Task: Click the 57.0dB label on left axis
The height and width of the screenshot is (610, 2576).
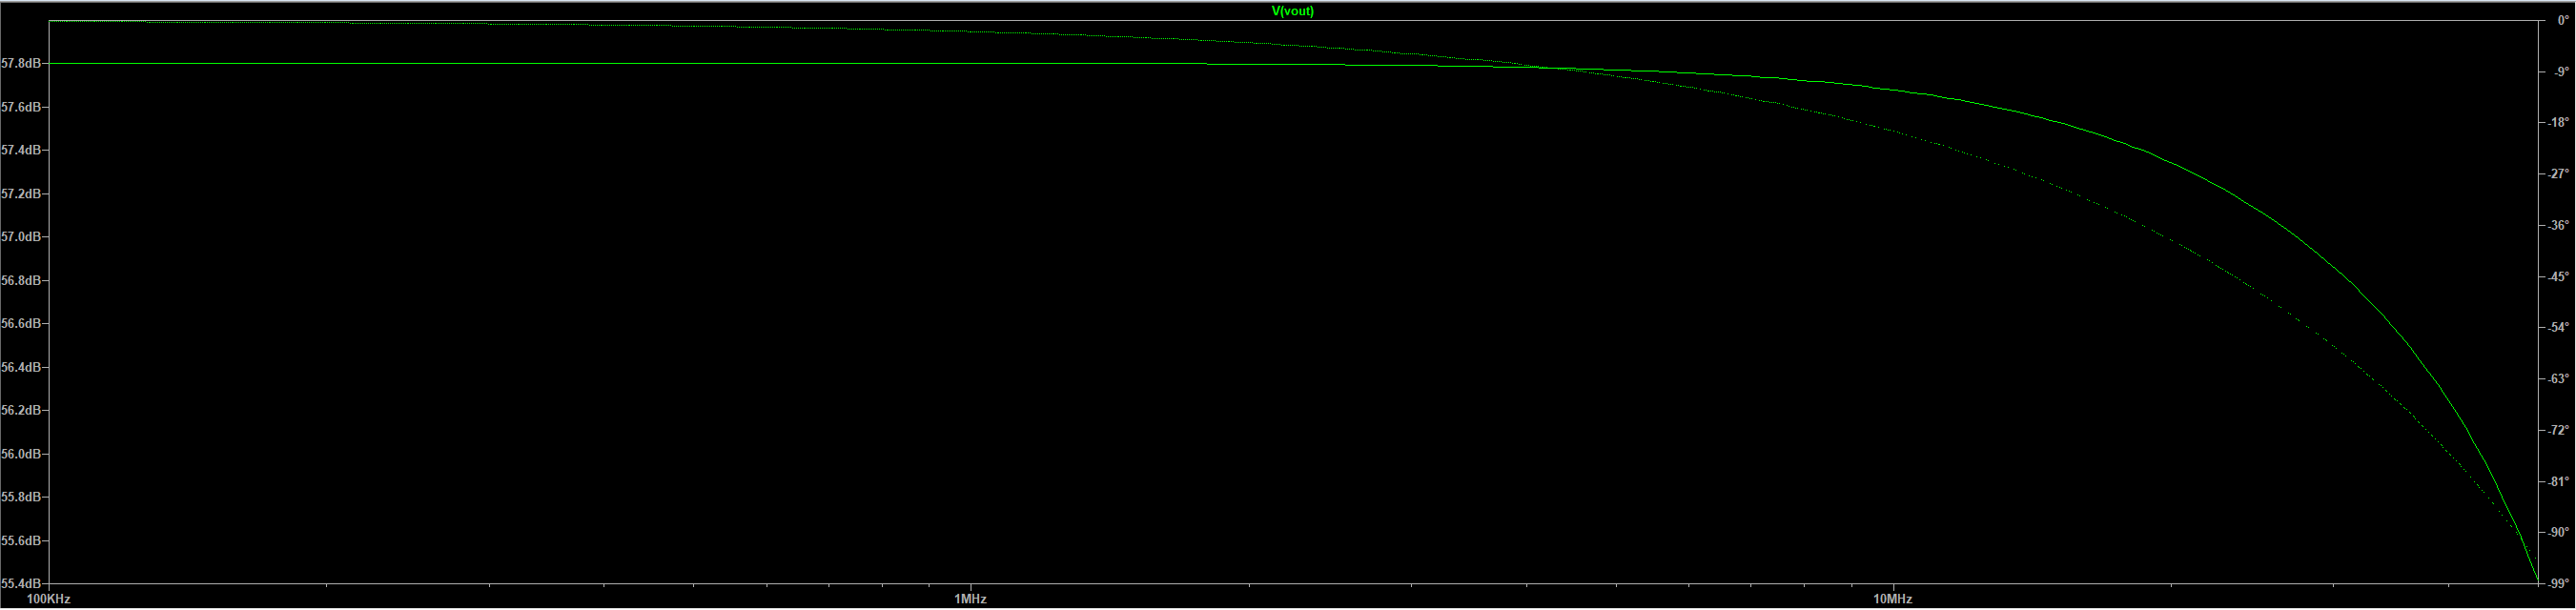Action: tap(21, 237)
